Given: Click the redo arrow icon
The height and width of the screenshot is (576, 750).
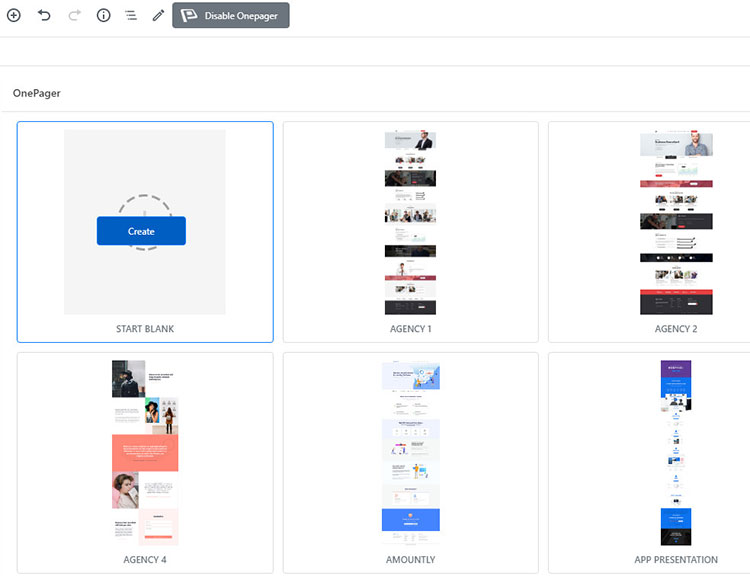Looking at the screenshot, I should coord(74,15).
